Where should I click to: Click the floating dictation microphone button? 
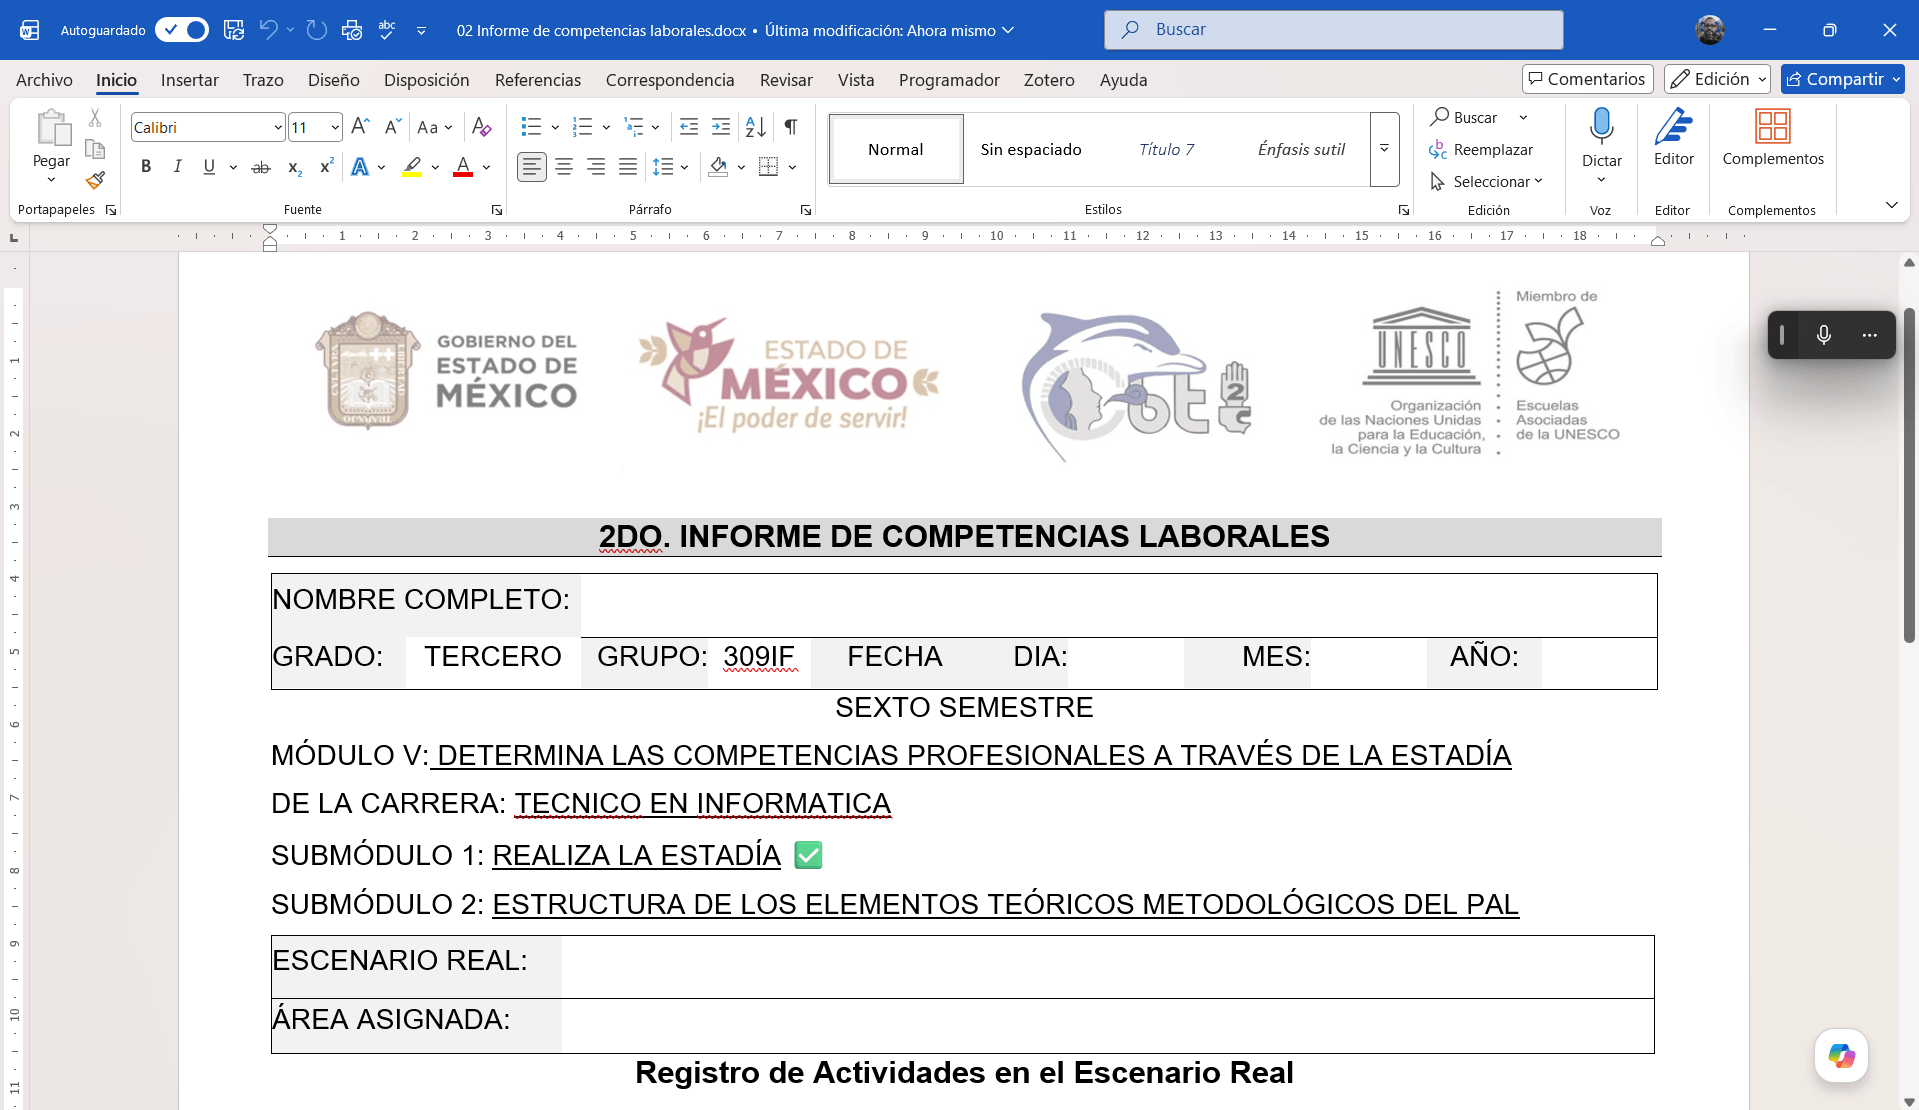coord(1824,335)
